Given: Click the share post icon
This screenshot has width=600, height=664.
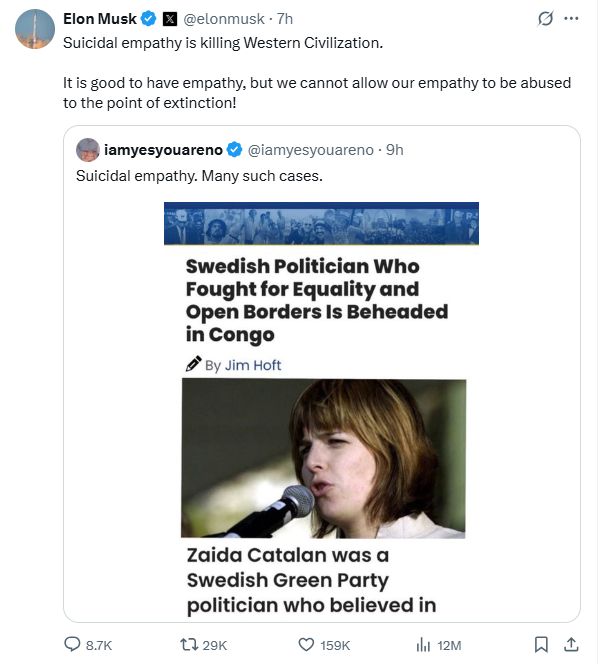Looking at the screenshot, I should pos(572,645).
